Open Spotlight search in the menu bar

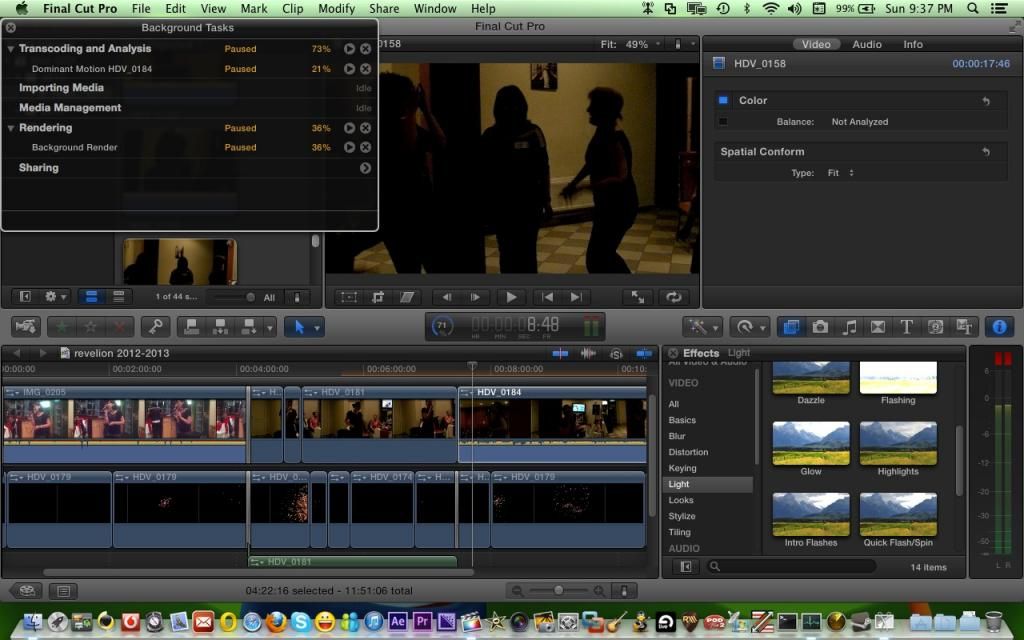click(x=972, y=8)
